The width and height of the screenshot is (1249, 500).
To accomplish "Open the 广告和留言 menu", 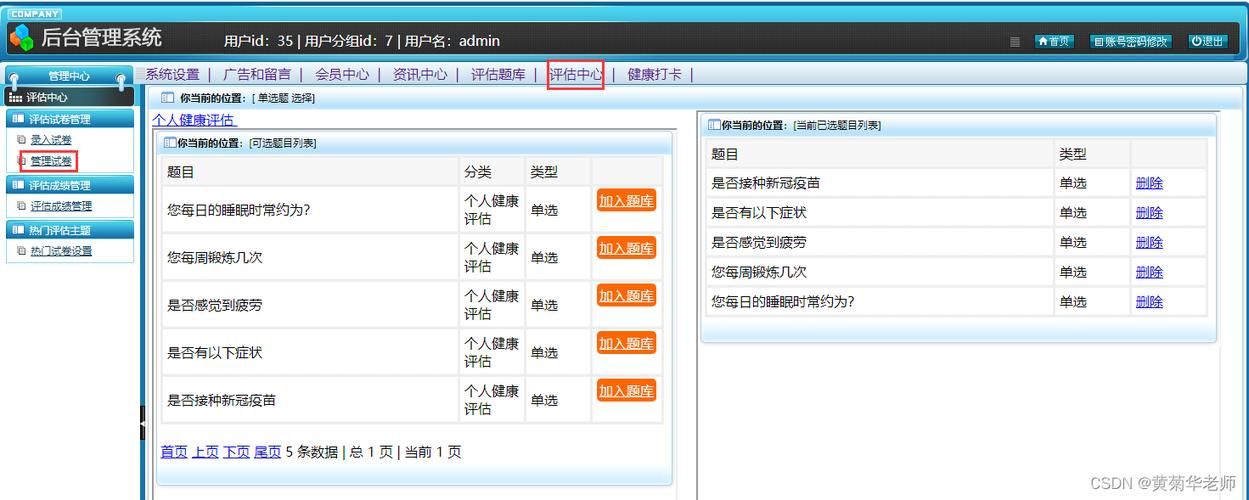I will pos(257,74).
